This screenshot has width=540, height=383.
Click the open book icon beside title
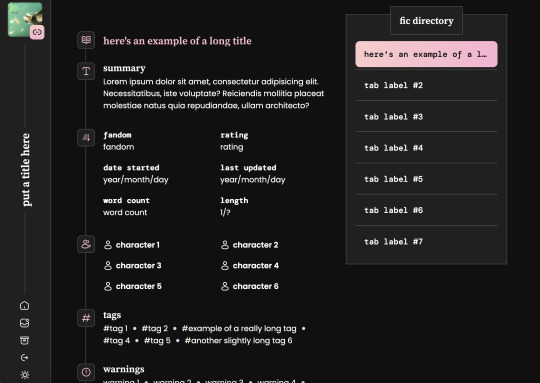pyautogui.click(x=86, y=40)
